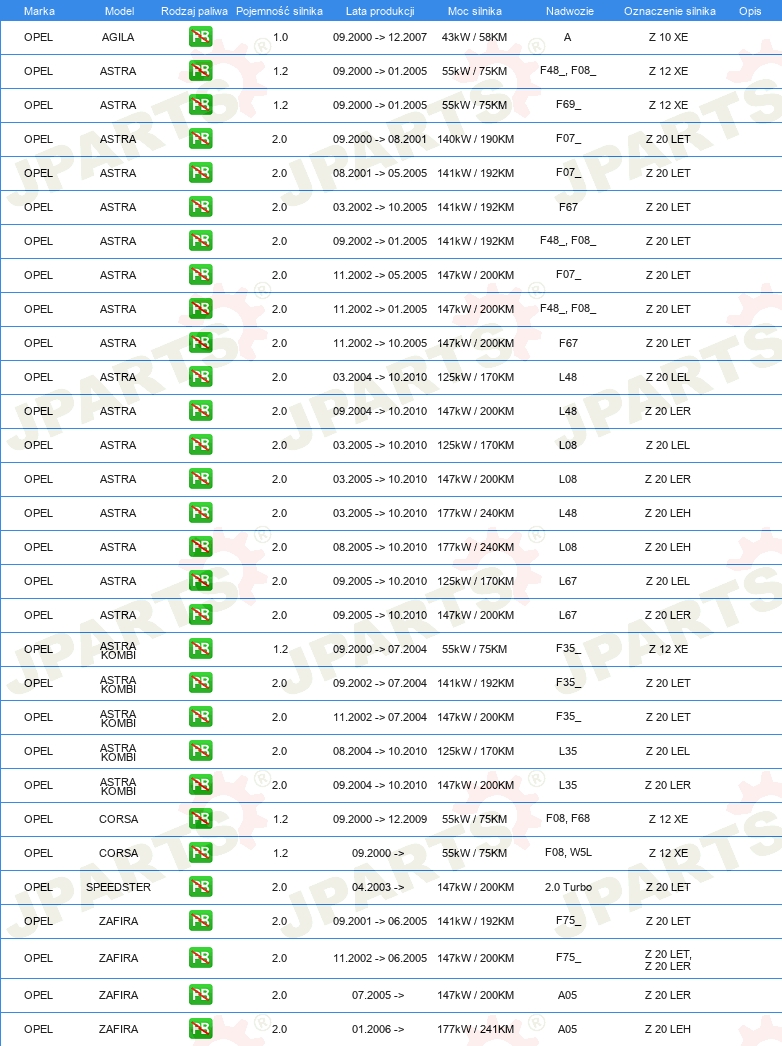Click the Nadwozie column header
The width and height of the screenshot is (782, 1046).
click(x=569, y=11)
